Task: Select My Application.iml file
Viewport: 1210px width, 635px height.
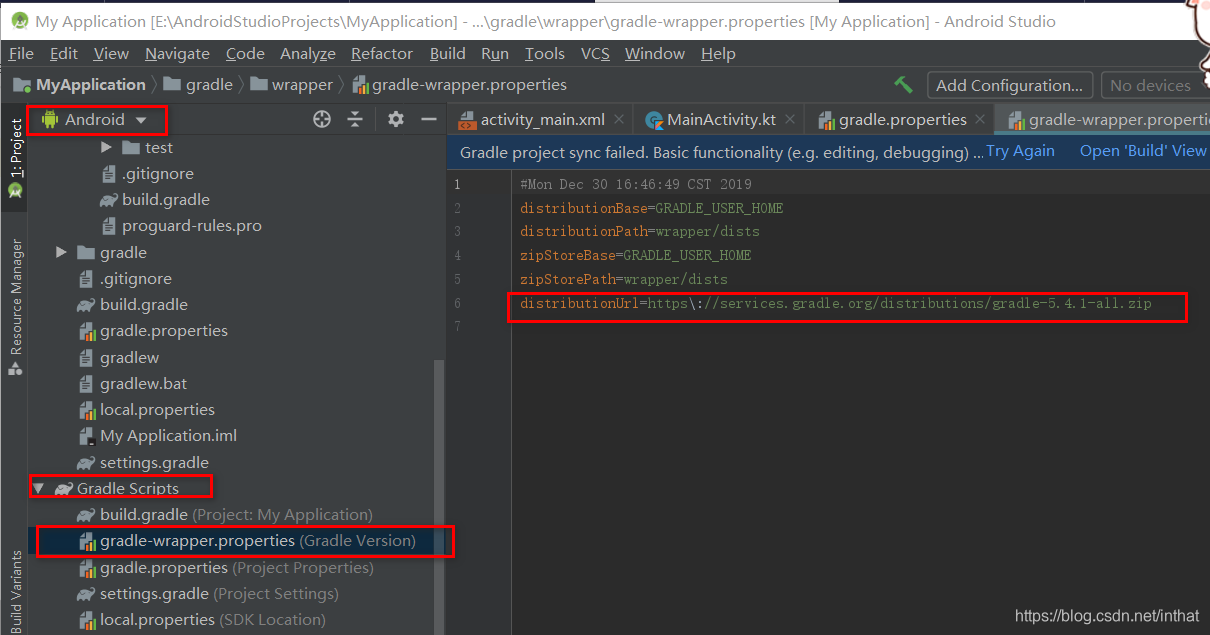Action: tap(157, 436)
